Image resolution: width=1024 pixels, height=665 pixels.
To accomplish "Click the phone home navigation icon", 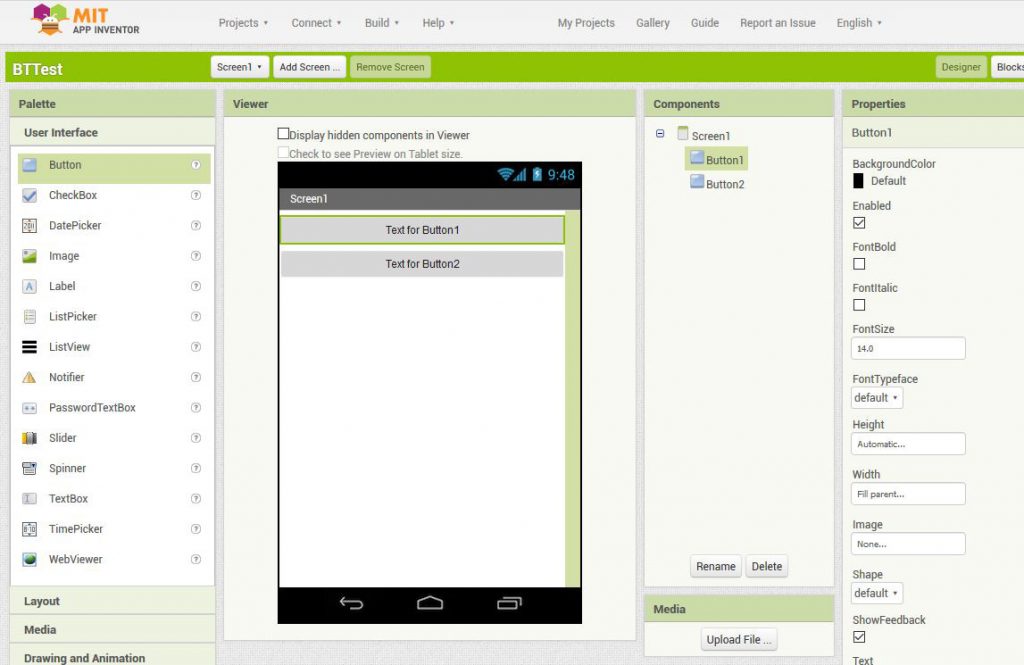I will click(430, 602).
